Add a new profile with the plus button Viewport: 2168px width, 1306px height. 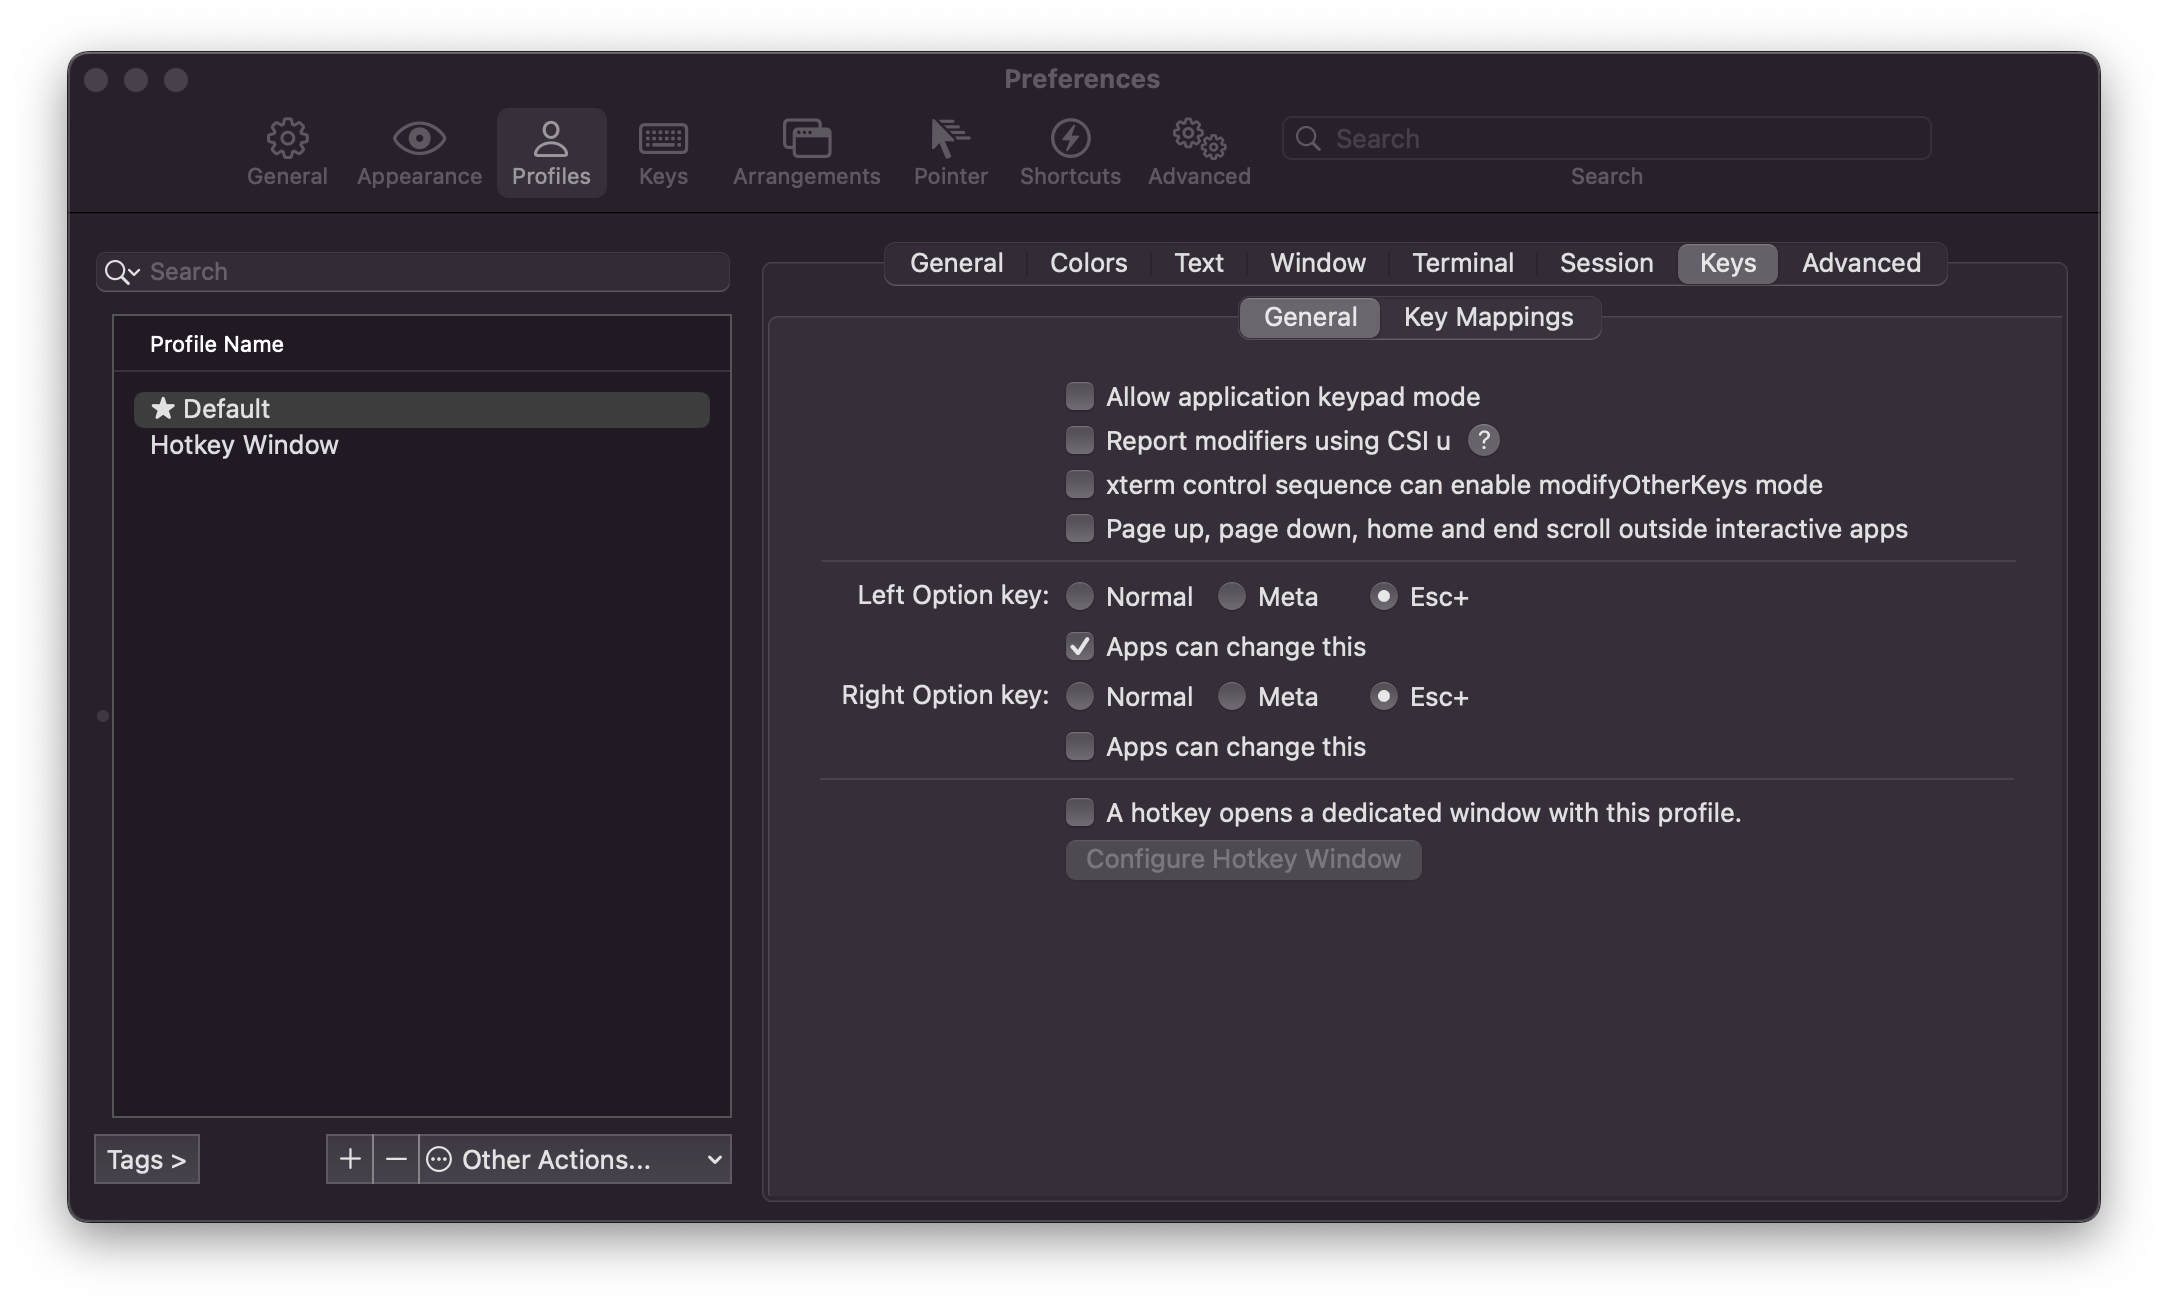(349, 1159)
